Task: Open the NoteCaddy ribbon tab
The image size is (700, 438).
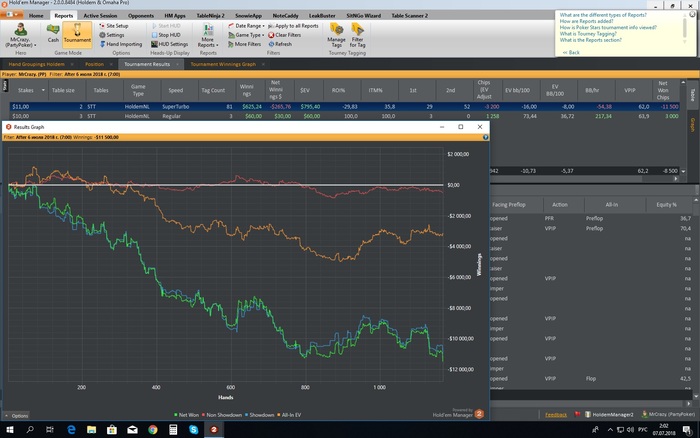Action: click(x=285, y=15)
